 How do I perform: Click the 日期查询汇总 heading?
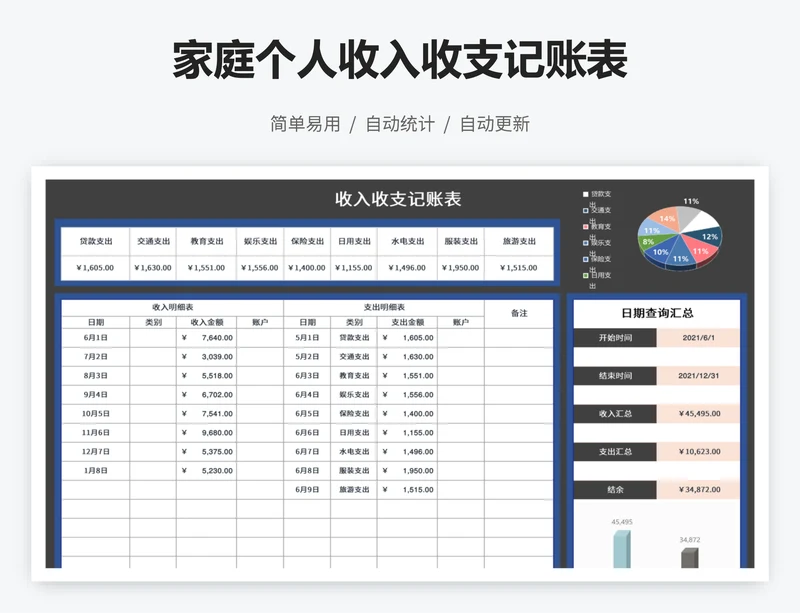657,313
